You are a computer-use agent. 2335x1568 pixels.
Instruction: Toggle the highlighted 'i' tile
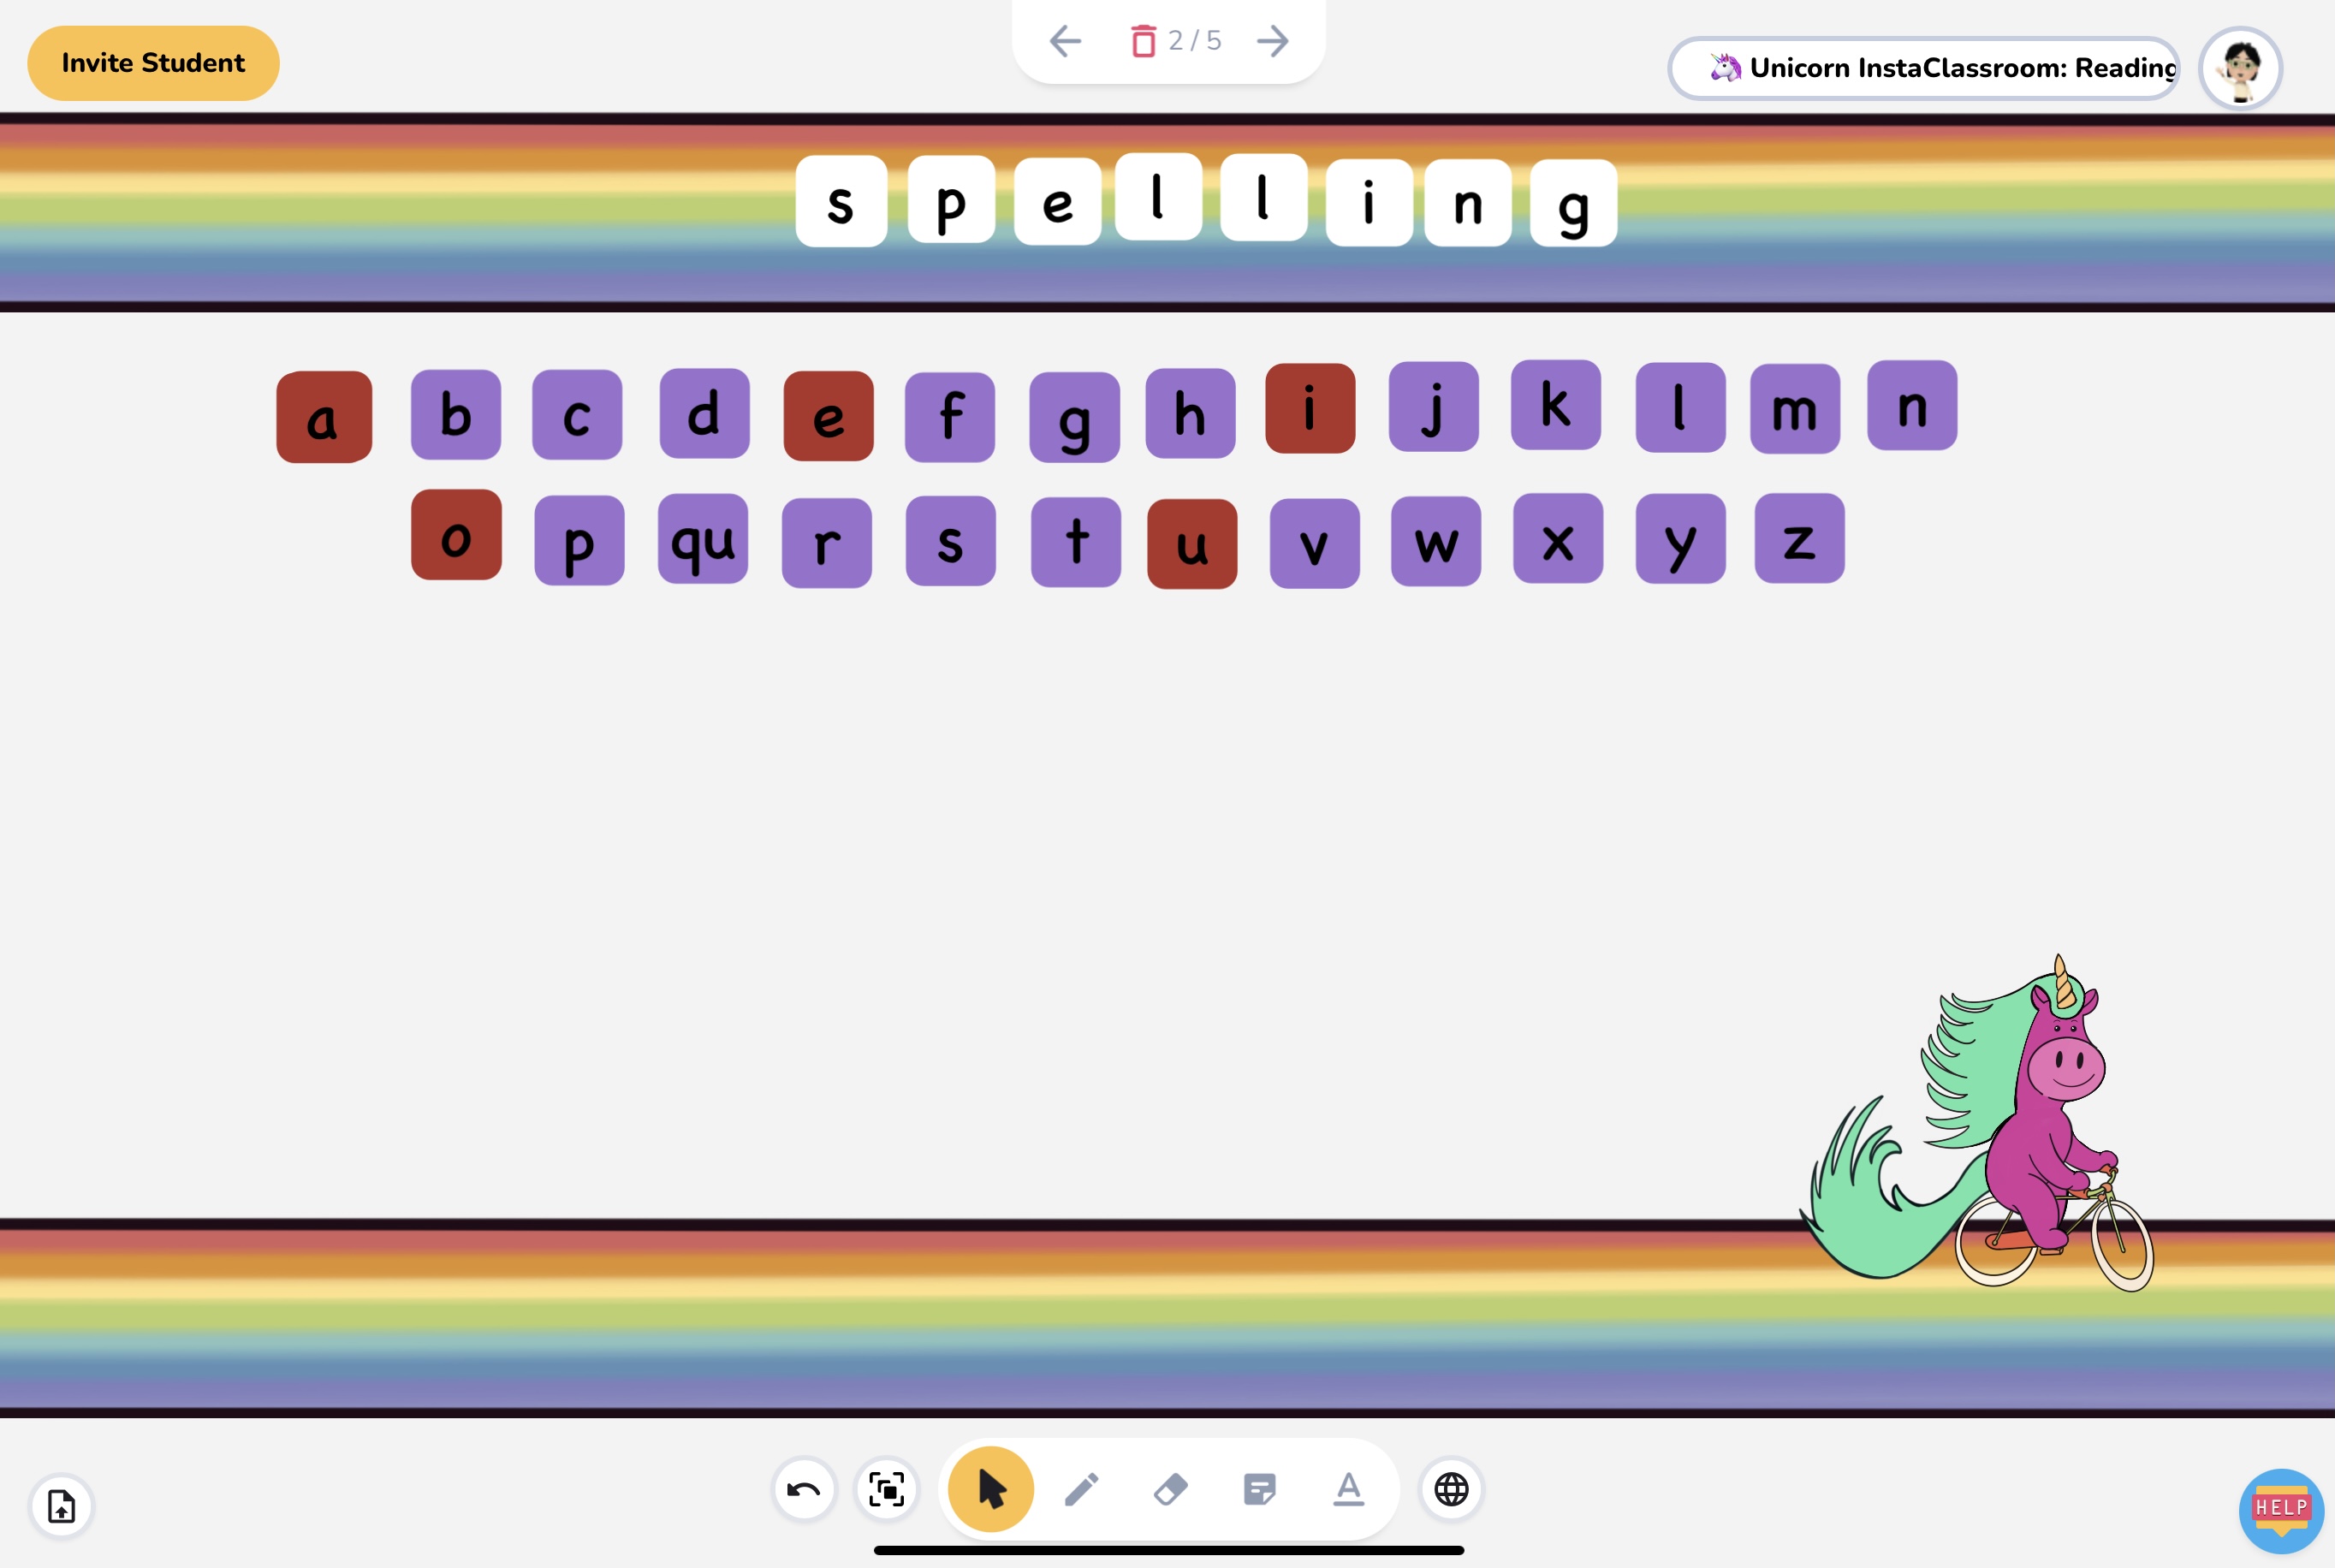pos(1309,408)
